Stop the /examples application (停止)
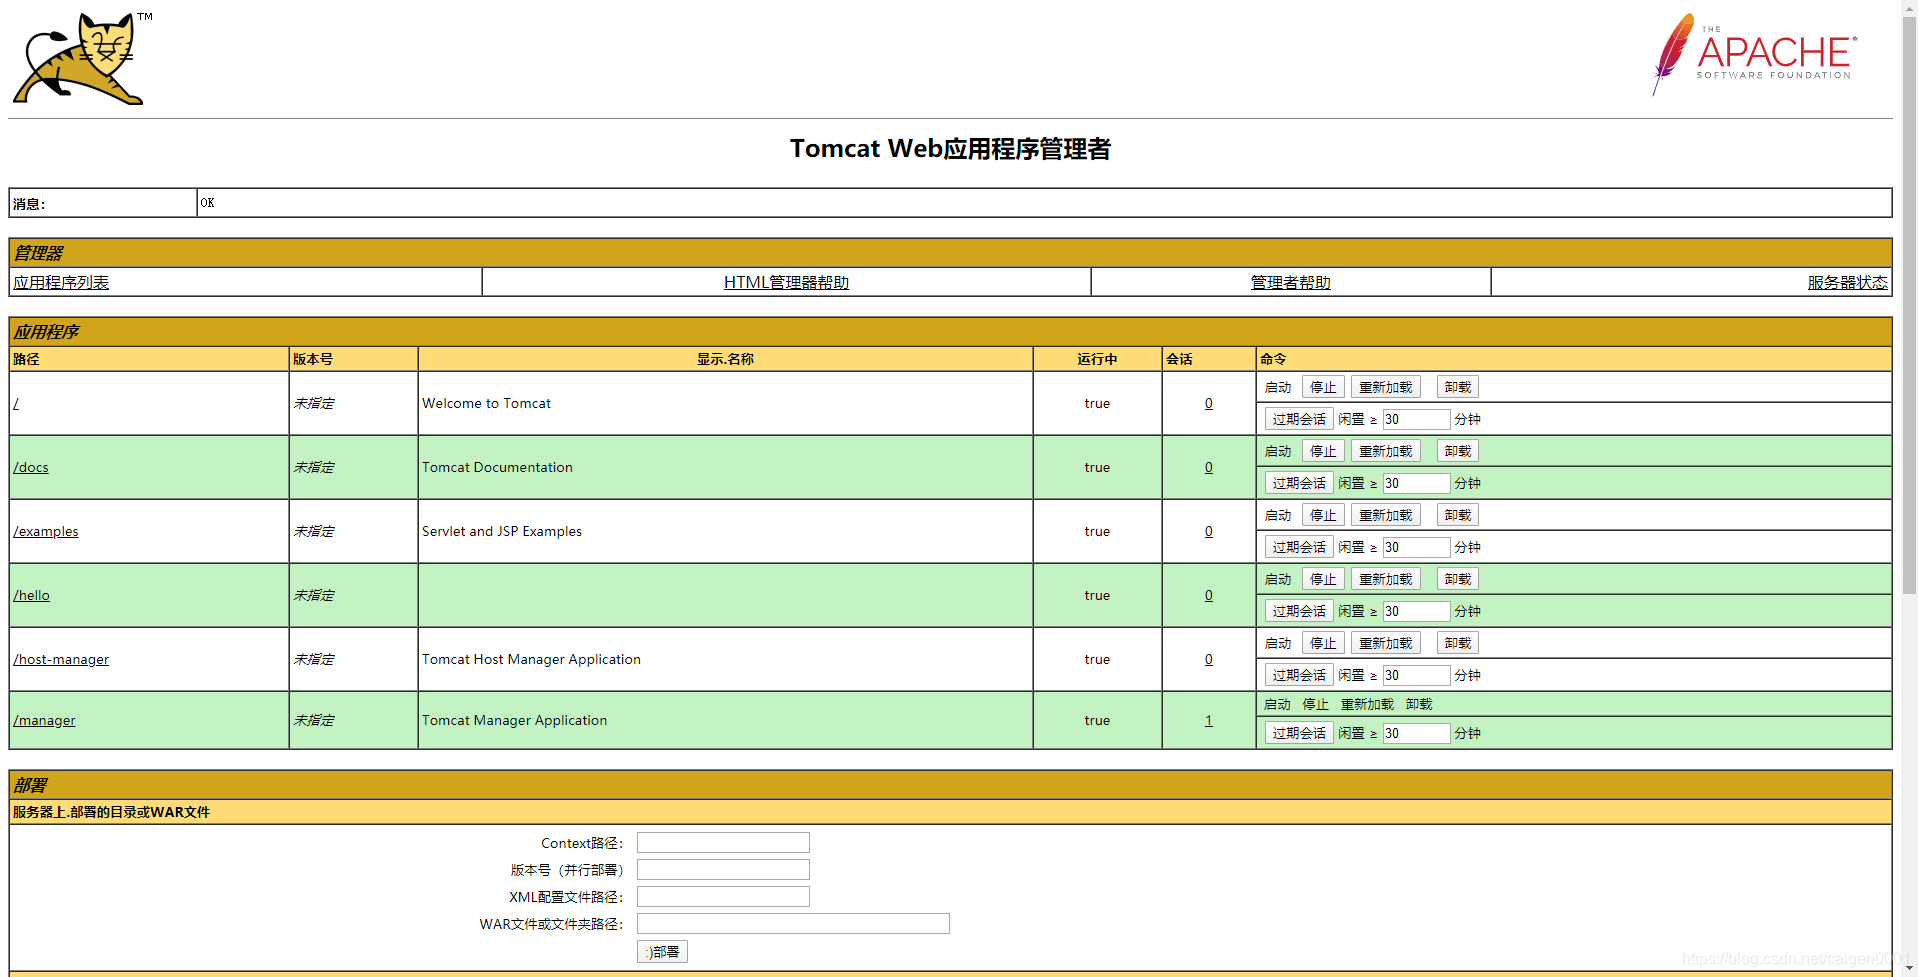 [1323, 515]
